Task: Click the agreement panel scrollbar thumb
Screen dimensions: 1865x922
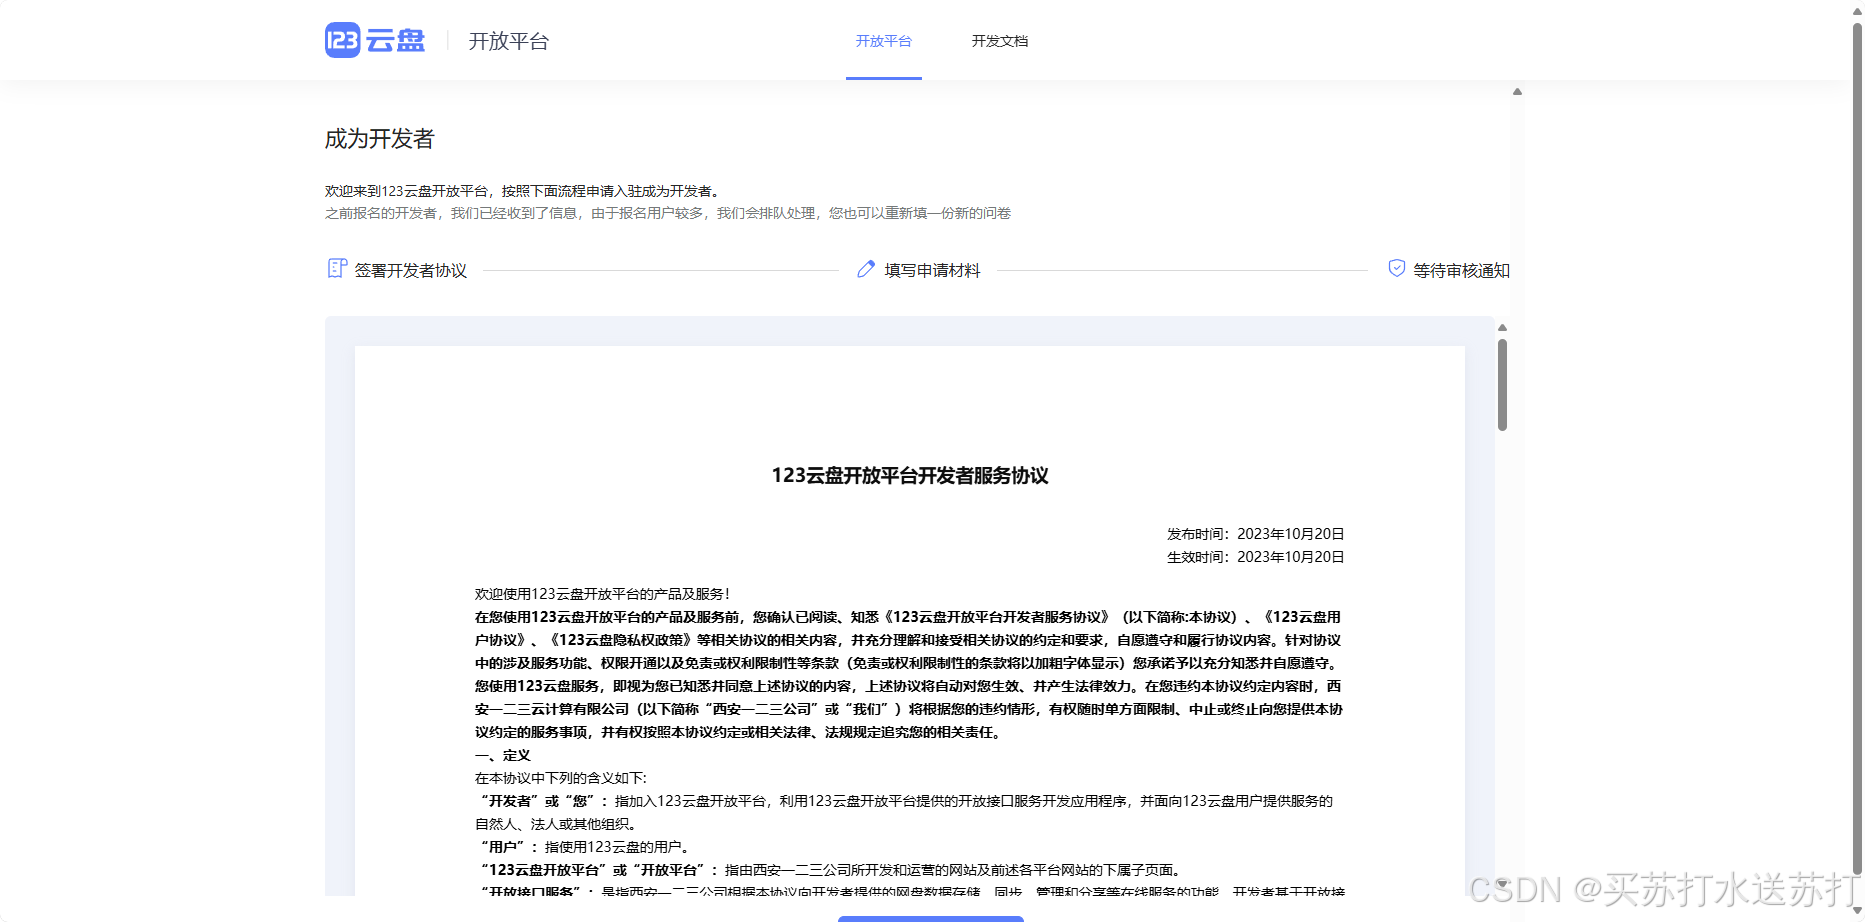Action: 1502,385
